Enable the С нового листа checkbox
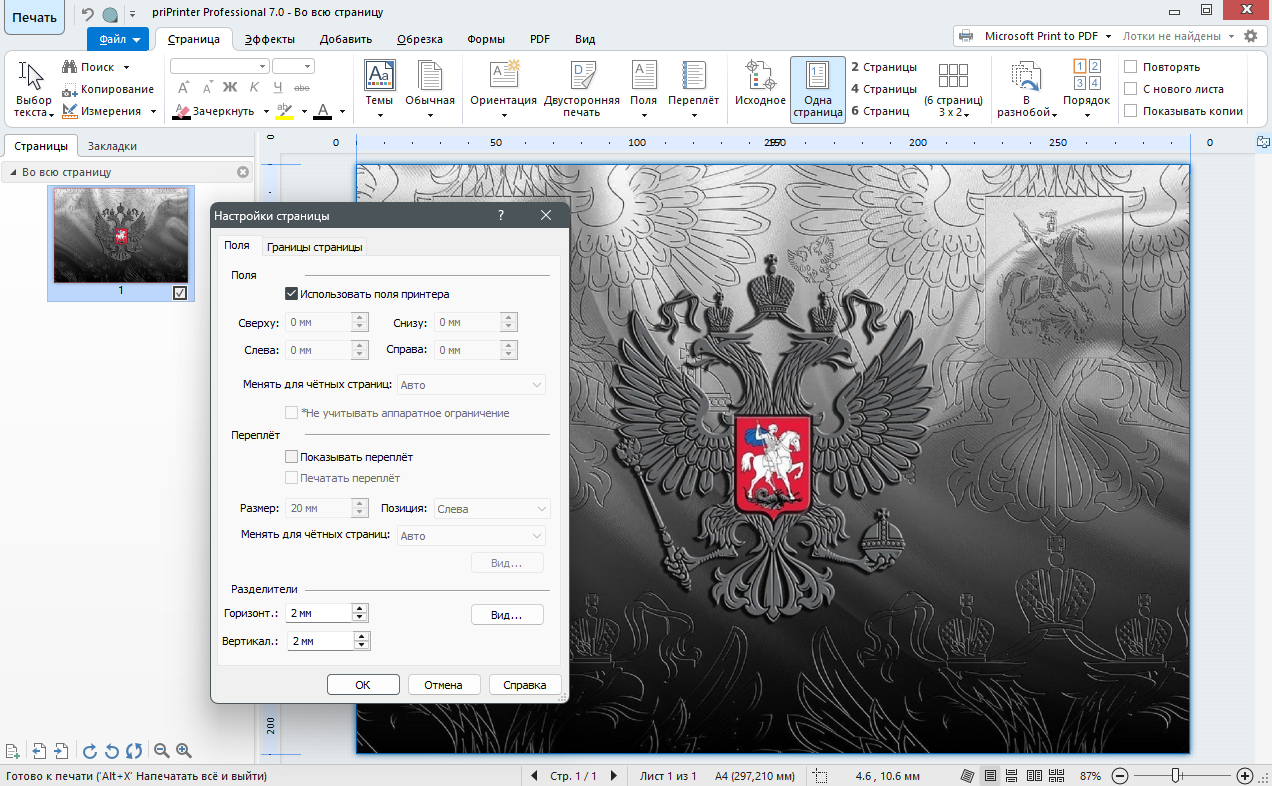The height and width of the screenshot is (786, 1272). (1131, 89)
